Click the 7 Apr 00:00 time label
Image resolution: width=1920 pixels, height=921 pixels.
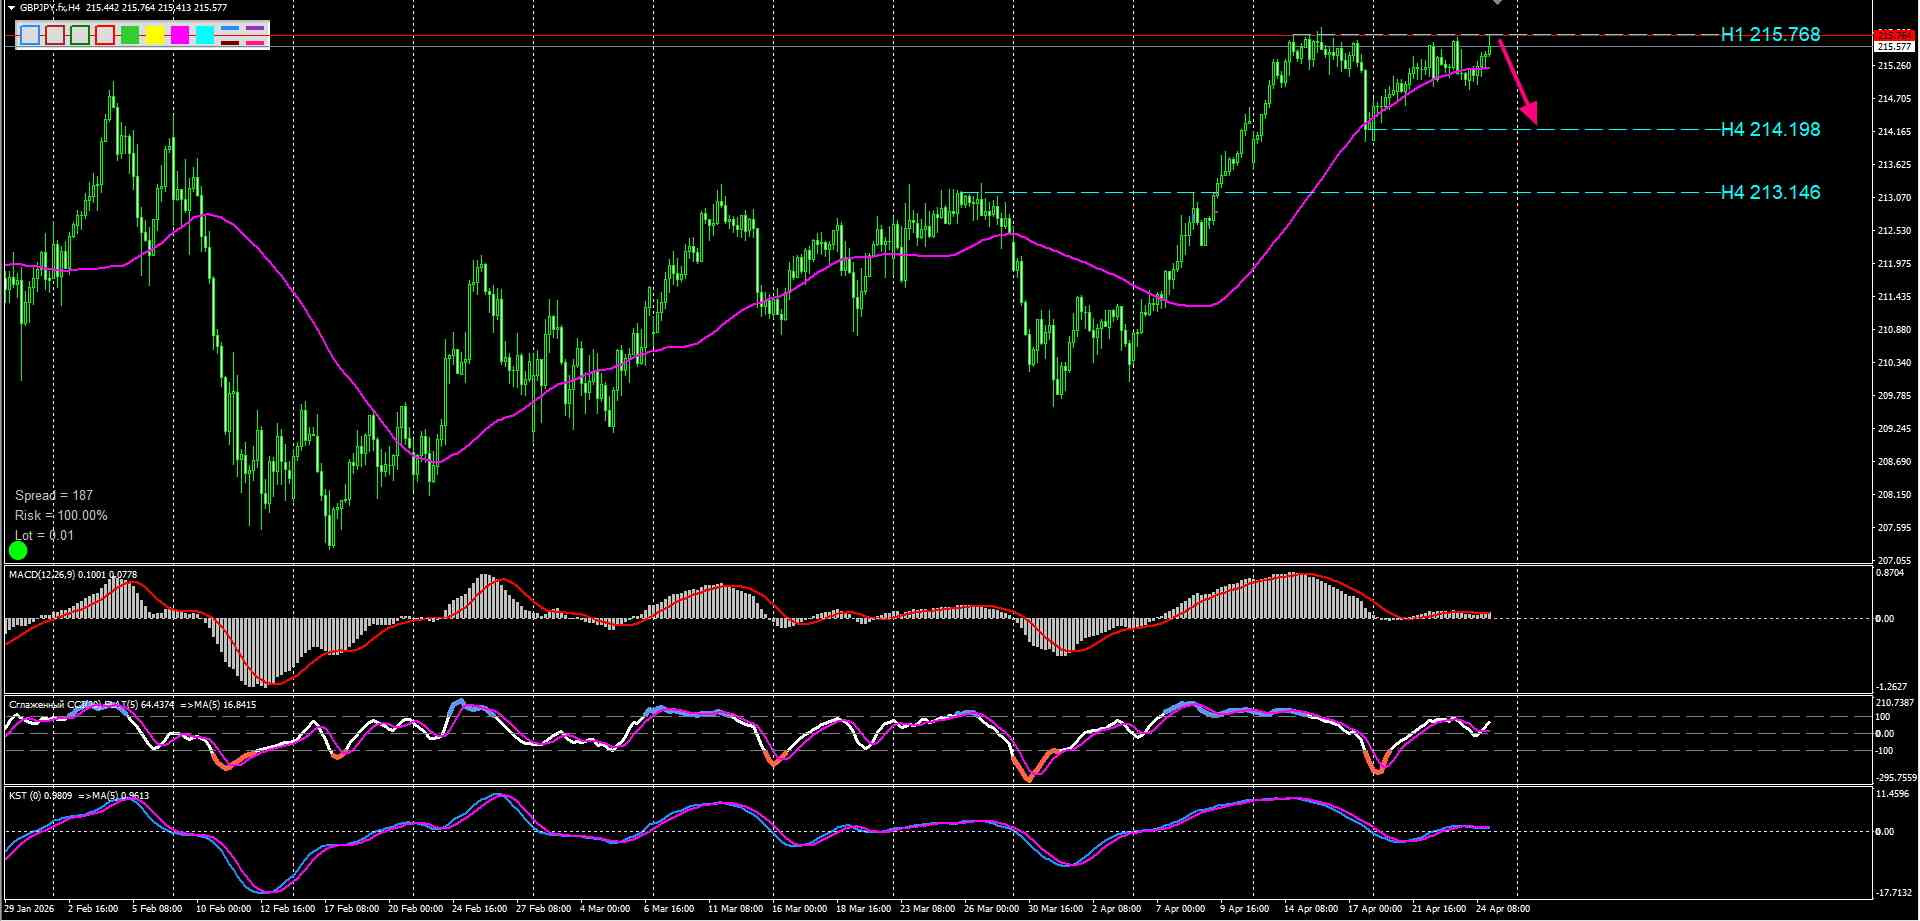tap(1180, 909)
